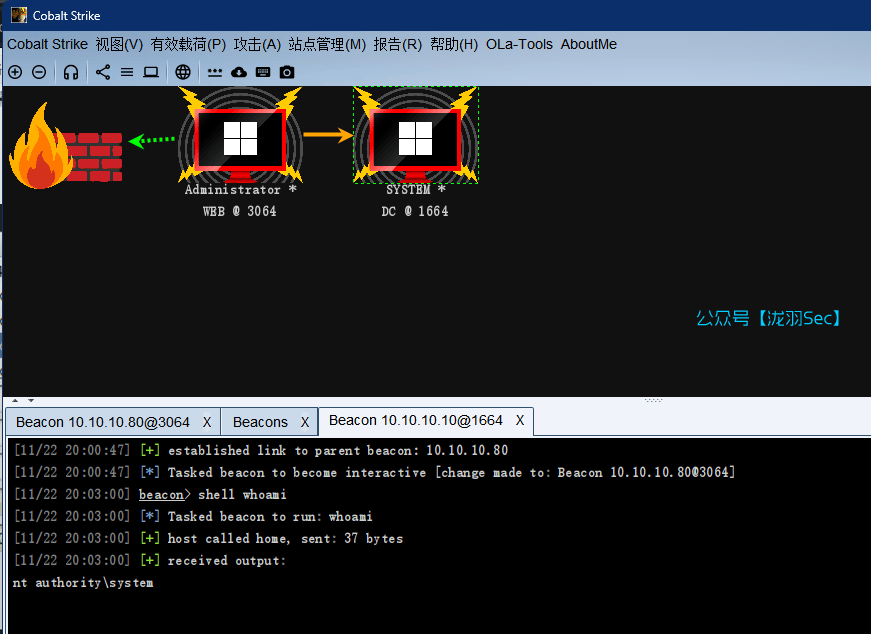
Task: Expand pane with the down arrow
Action: [x=31, y=400]
